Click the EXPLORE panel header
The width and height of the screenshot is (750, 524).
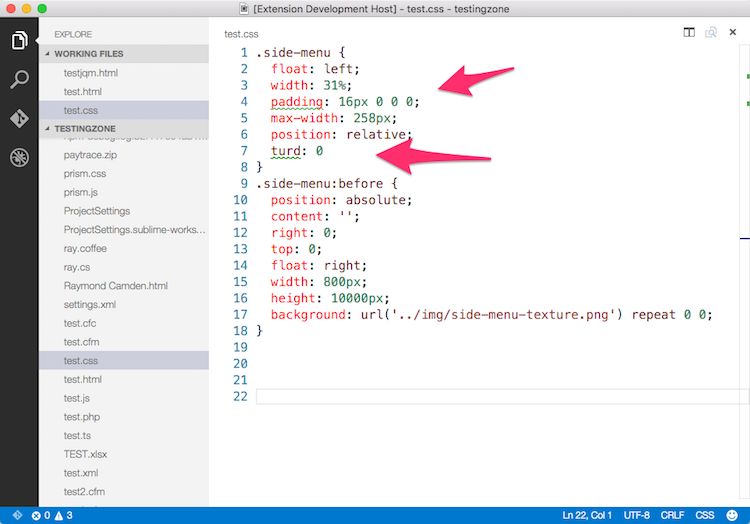73,34
